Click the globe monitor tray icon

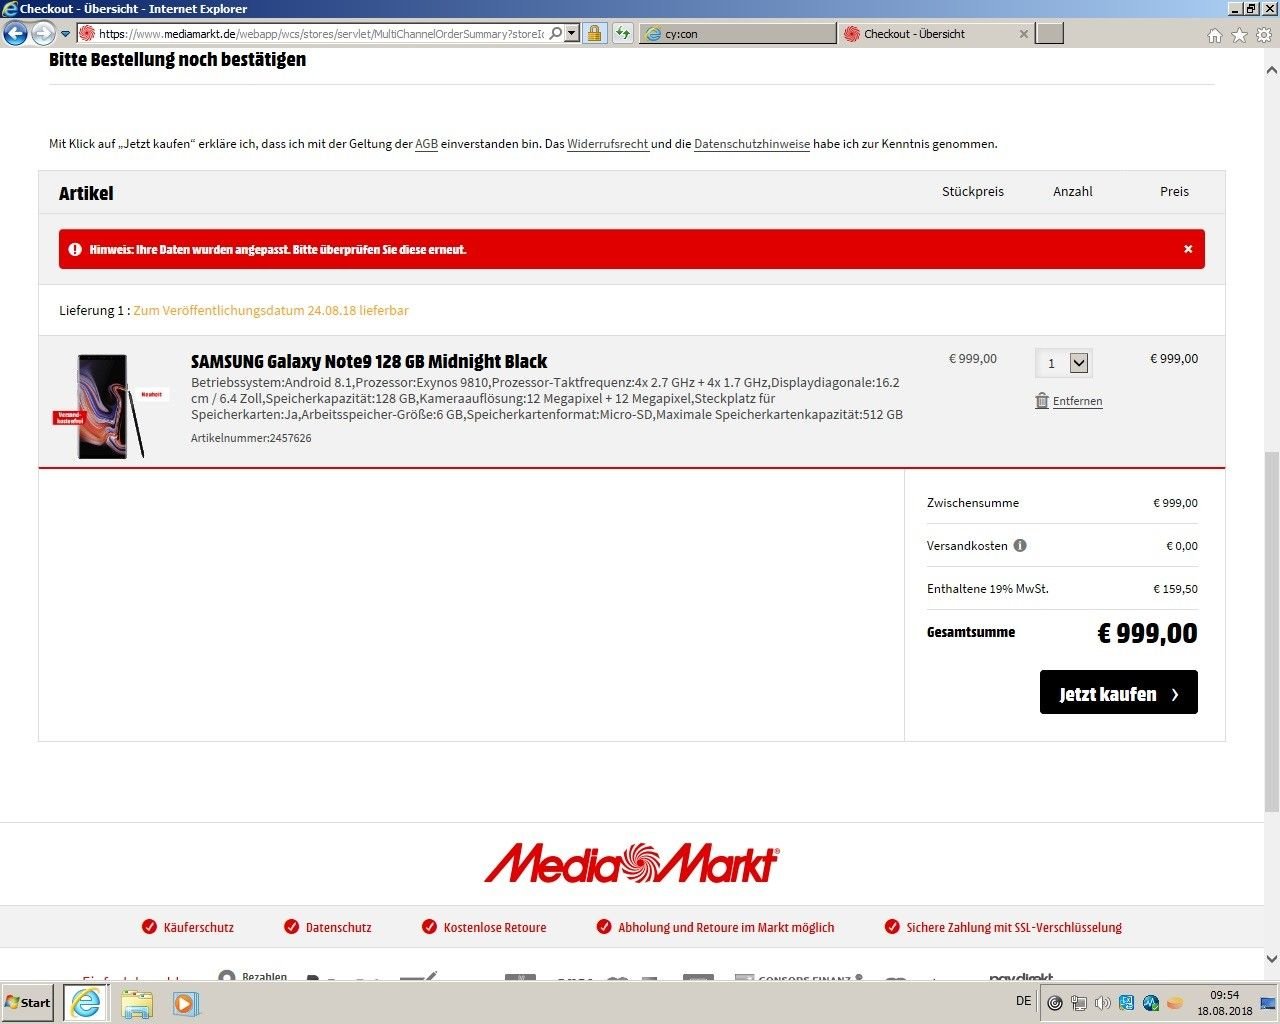point(1151,1003)
